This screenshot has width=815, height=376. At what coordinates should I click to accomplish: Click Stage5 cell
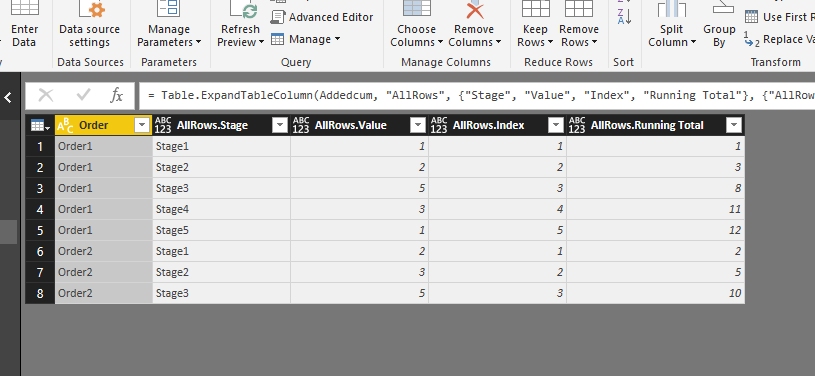tap(221, 230)
